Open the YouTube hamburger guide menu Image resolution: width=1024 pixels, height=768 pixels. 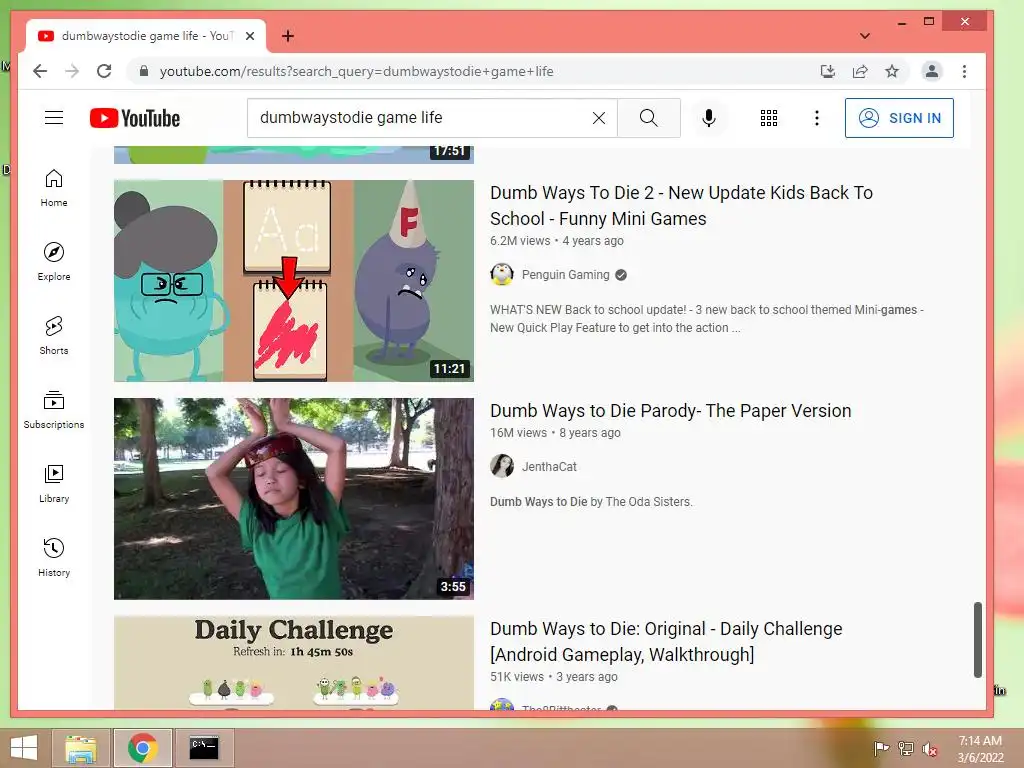[x=54, y=118]
